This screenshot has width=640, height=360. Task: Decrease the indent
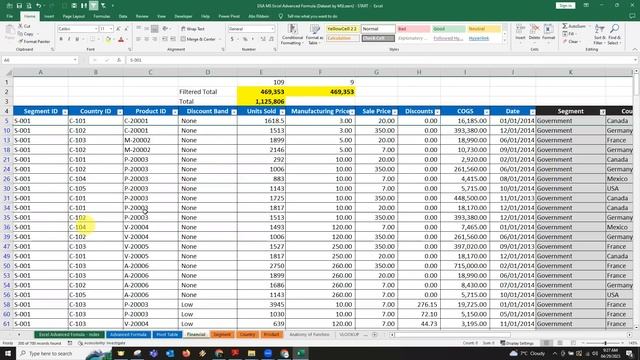[x=165, y=39]
